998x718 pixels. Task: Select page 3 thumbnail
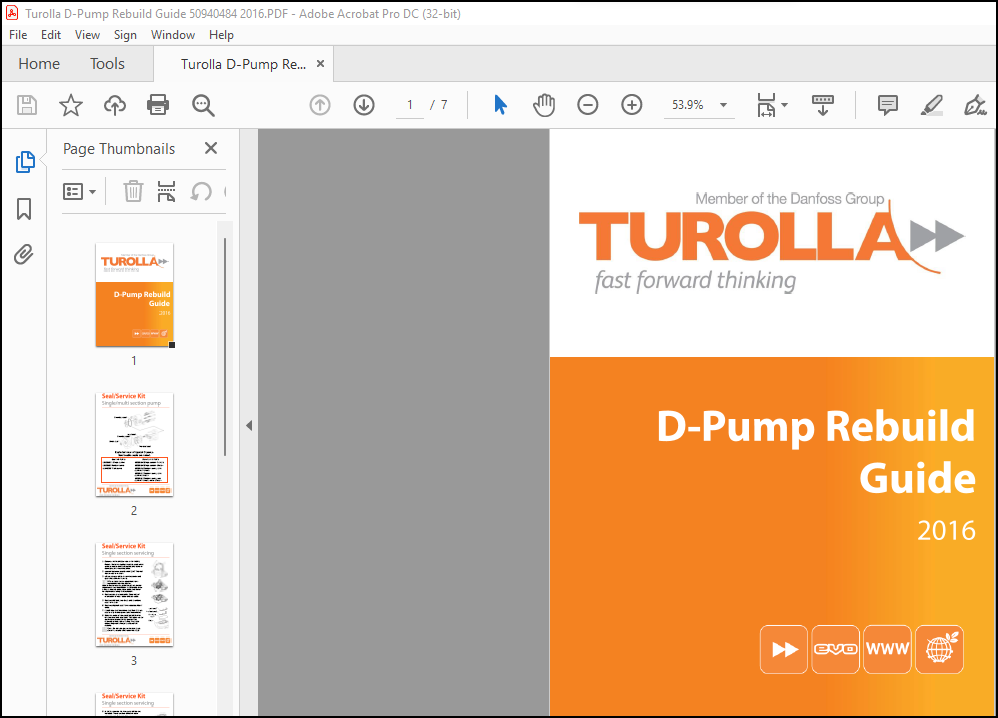pyautogui.click(x=134, y=595)
